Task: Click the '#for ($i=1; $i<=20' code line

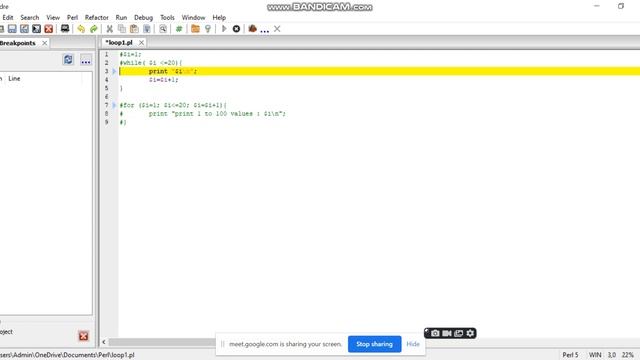Action: click(173, 105)
